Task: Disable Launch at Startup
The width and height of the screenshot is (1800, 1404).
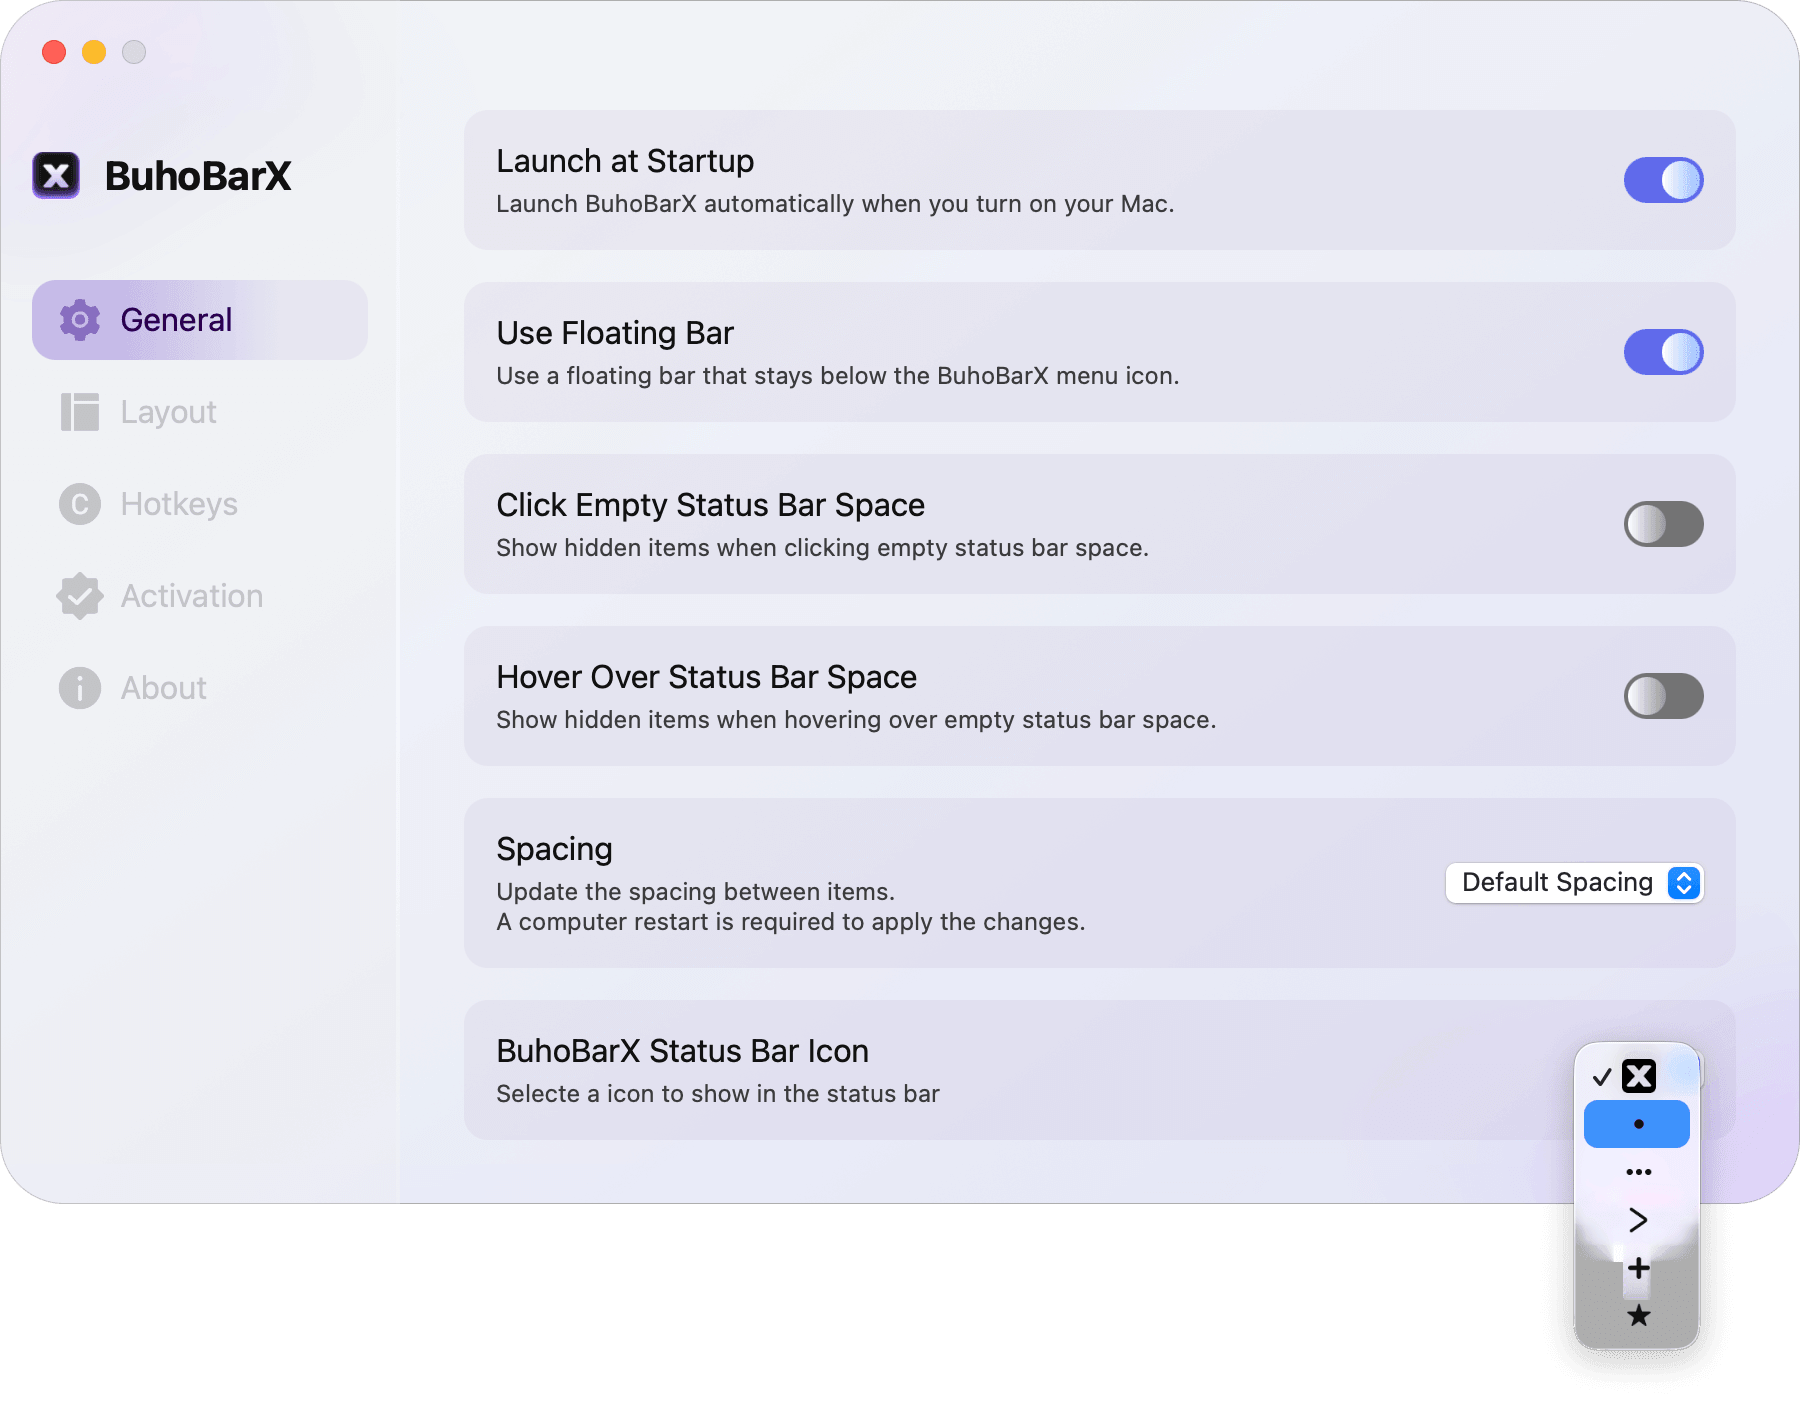Action: 1664,180
